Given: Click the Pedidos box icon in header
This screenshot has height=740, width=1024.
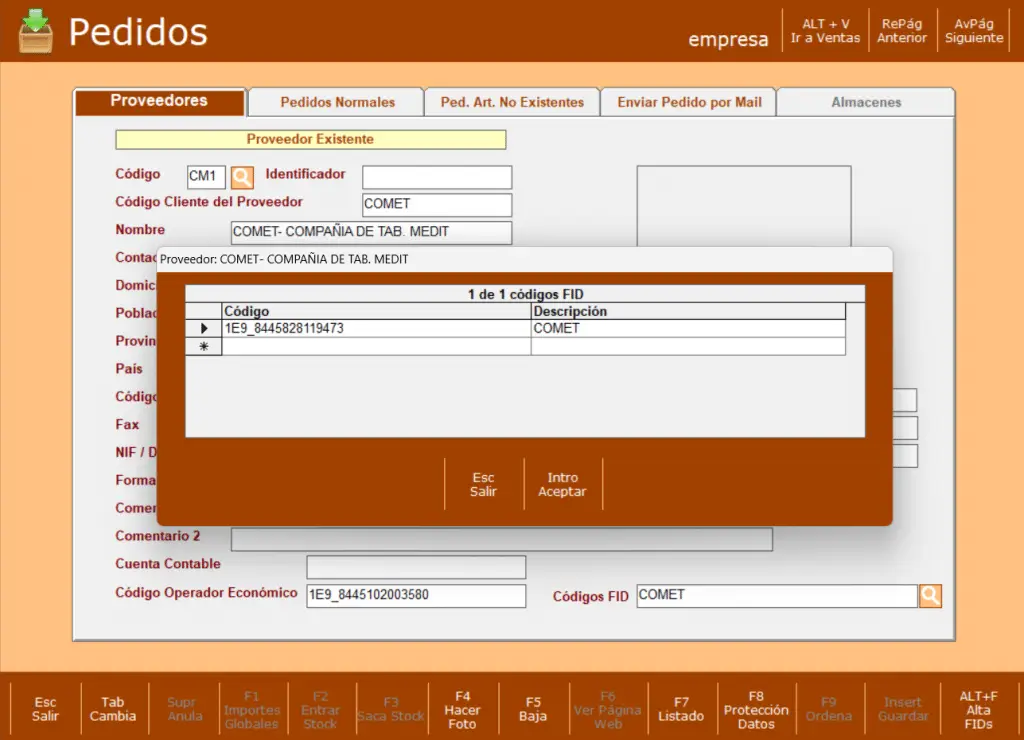Looking at the screenshot, I should [x=36, y=31].
